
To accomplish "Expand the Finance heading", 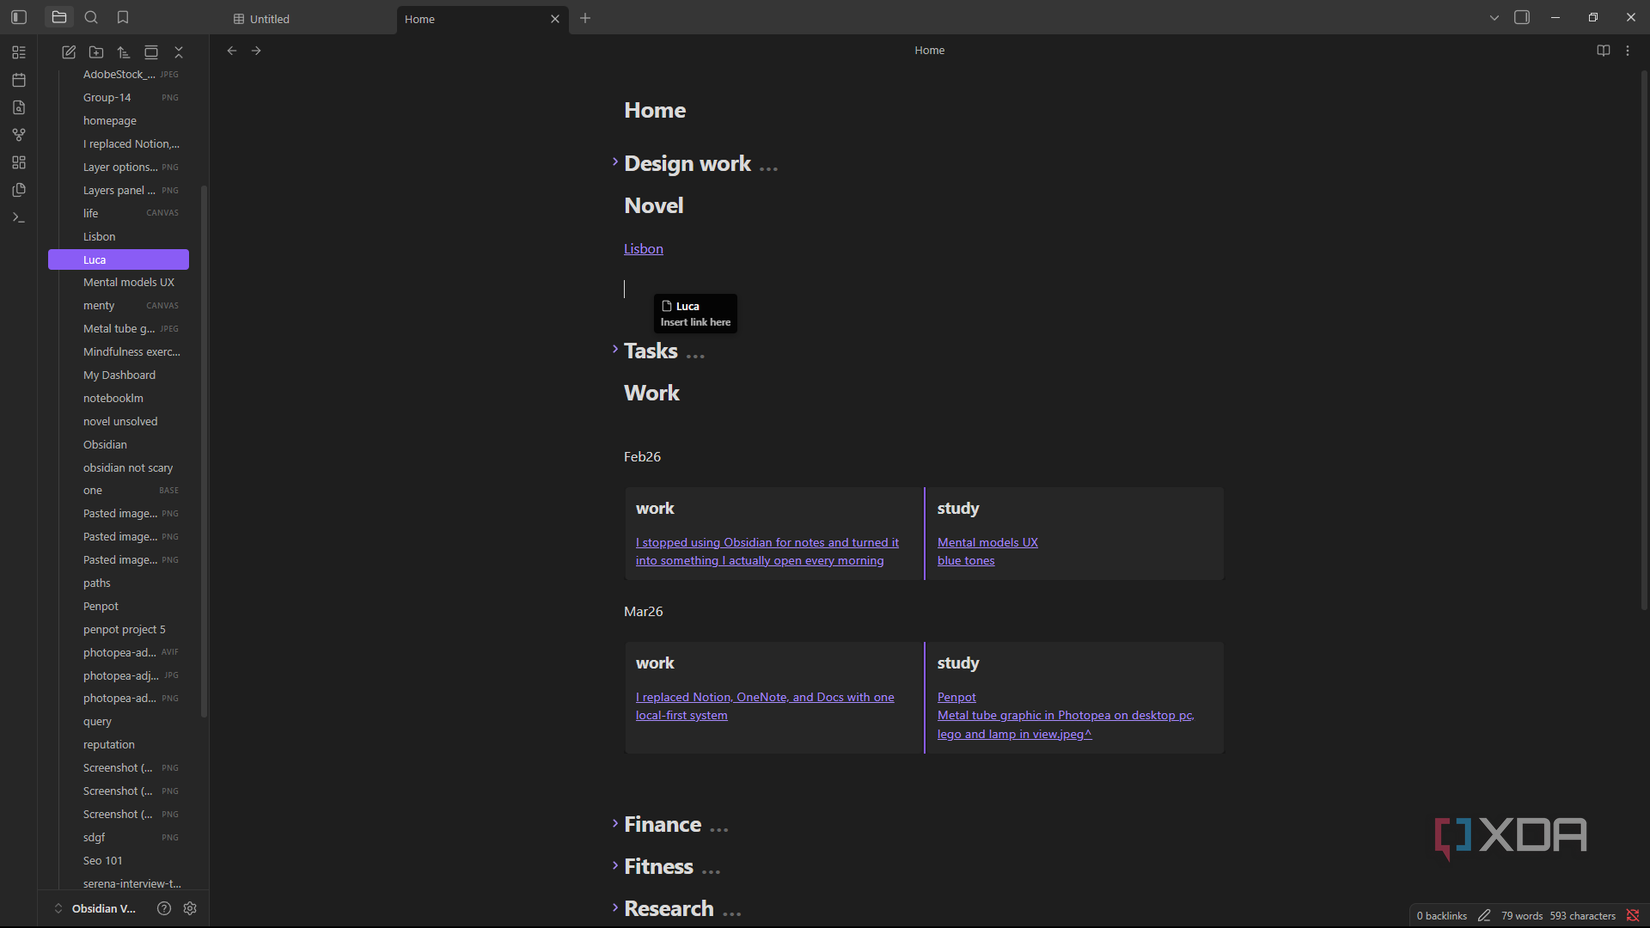I will coord(614,823).
